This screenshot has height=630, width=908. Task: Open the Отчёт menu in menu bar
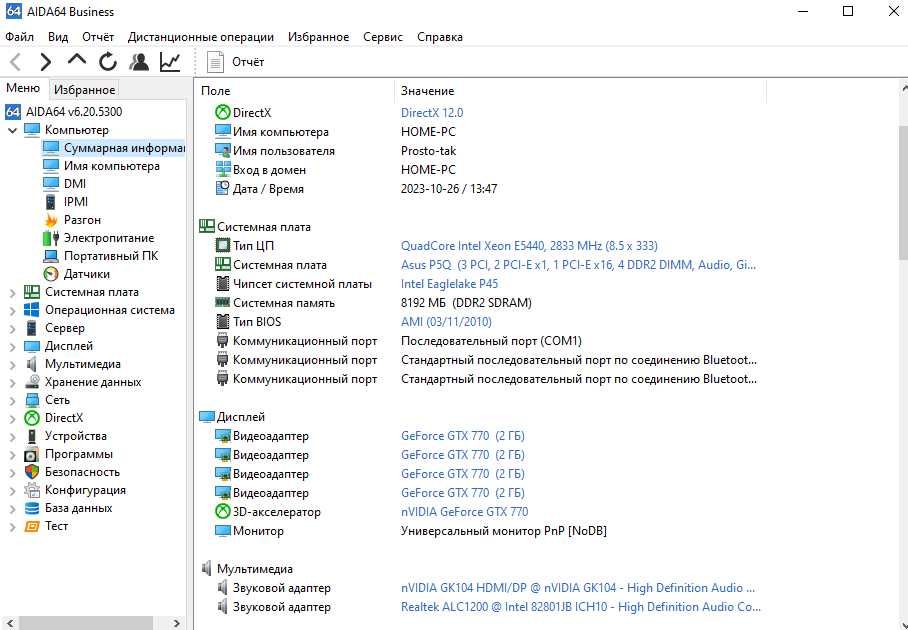(x=98, y=36)
